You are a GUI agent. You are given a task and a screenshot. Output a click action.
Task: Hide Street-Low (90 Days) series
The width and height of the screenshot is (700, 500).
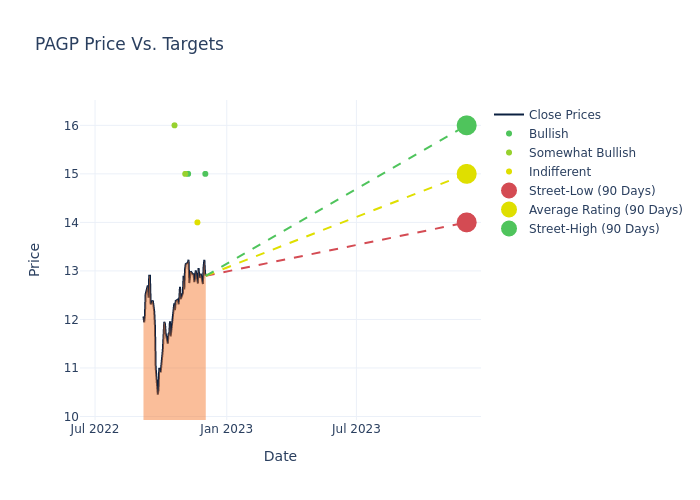pyautogui.click(x=591, y=191)
